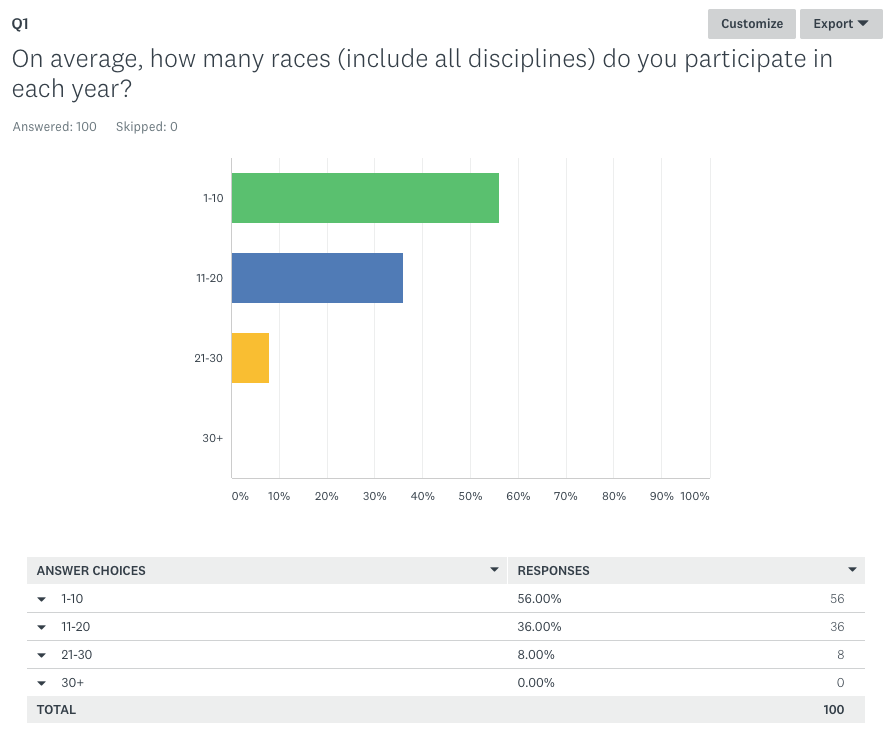The image size is (886, 748).
Task: Expand the 1-10 answer row arrow
Action: point(42,599)
